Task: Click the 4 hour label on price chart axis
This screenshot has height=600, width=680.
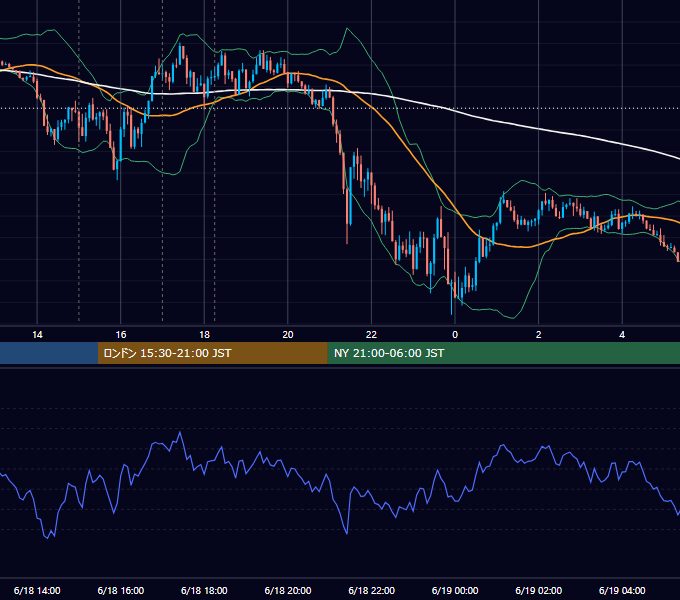Action: click(x=622, y=335)
